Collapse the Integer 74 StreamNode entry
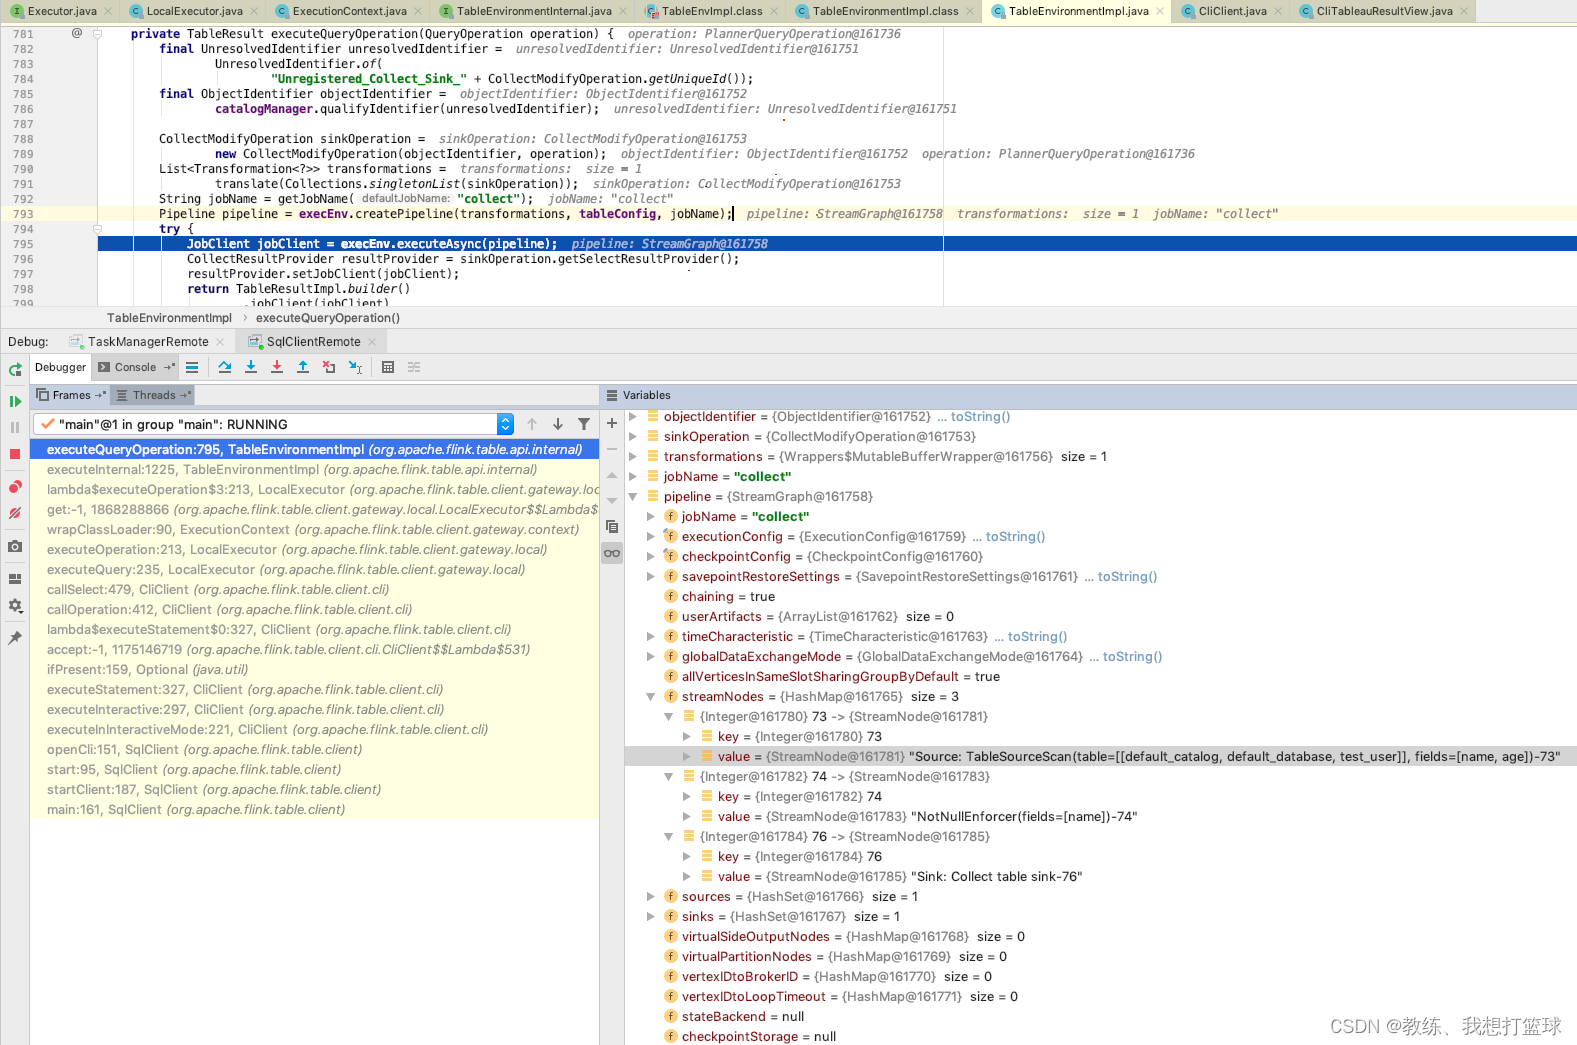 pyautogui.click(x=668, y=777)
